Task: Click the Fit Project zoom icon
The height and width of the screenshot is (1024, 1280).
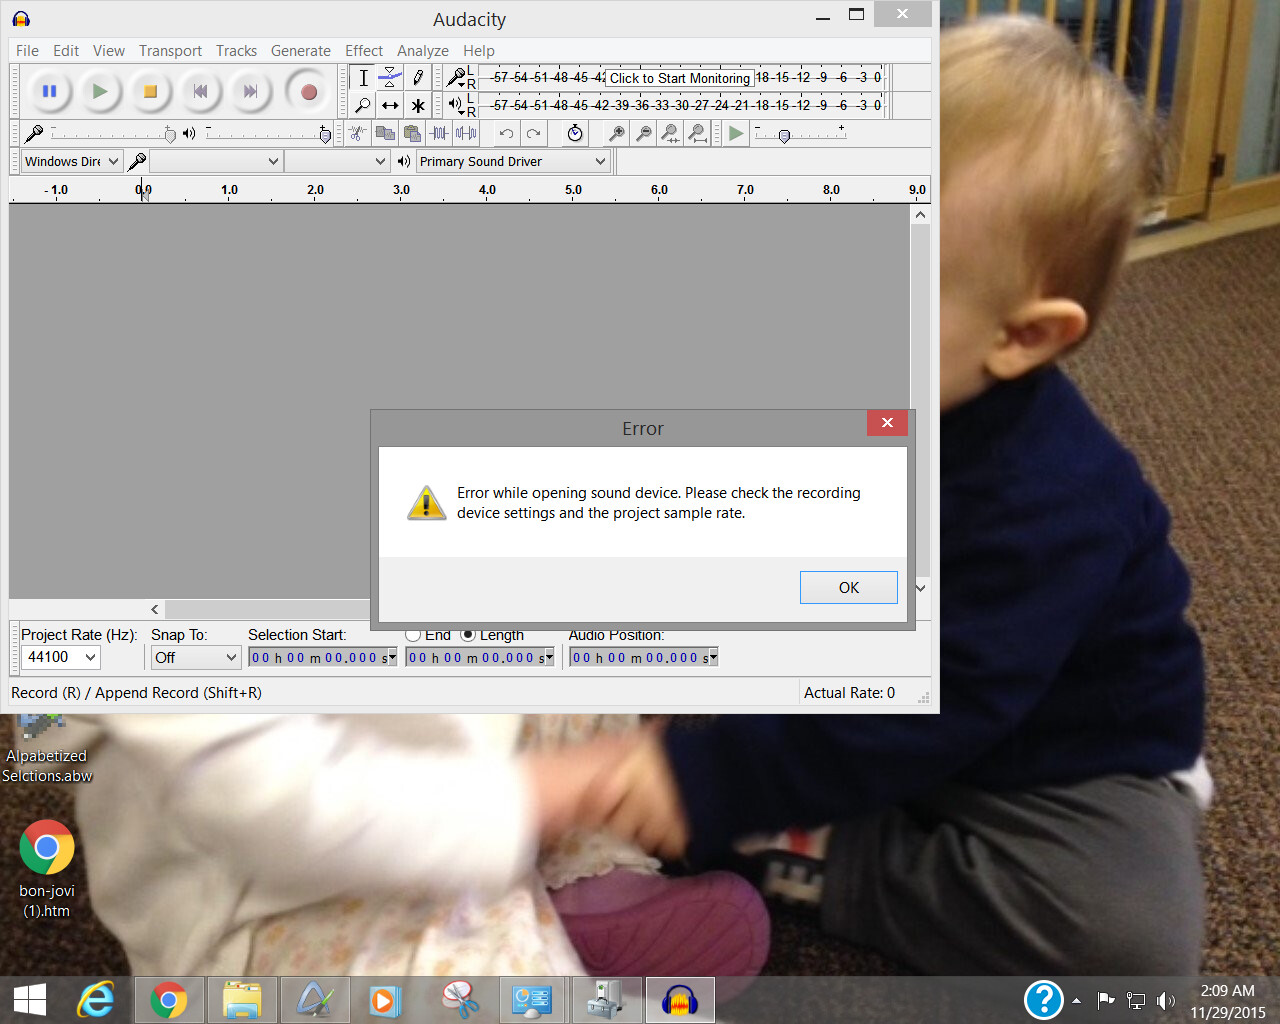Action: click(x=698, y=133)
